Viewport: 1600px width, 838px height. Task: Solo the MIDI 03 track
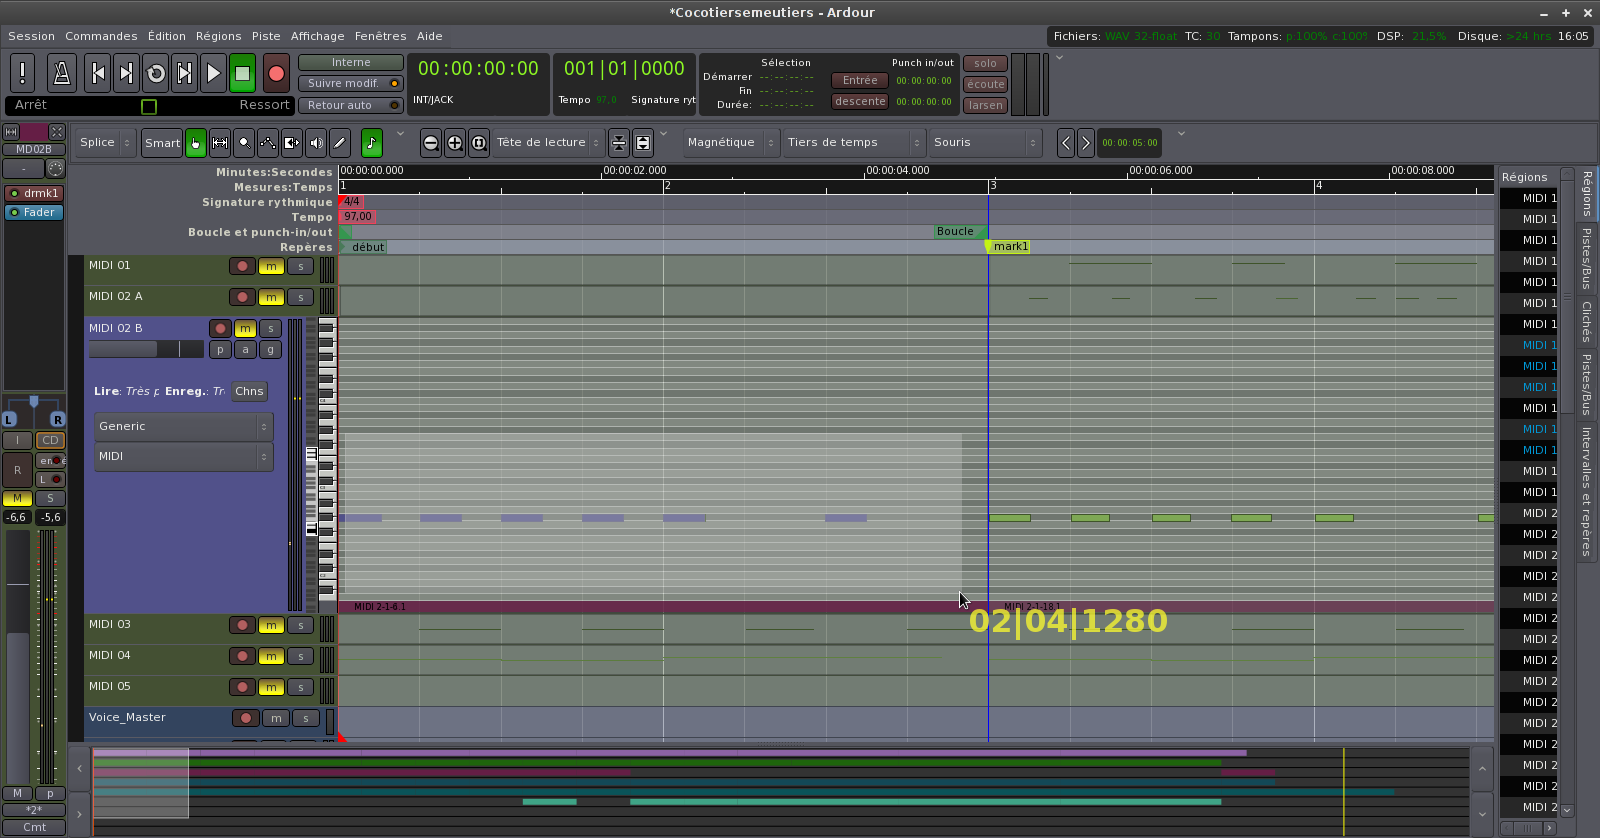pyautogui.click(x=300, y=625)
